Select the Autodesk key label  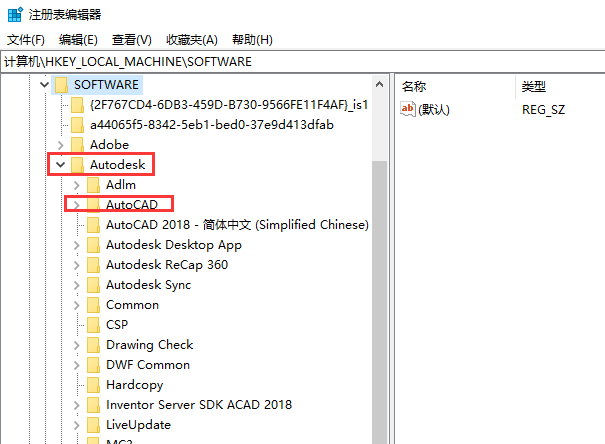click(x=118, y=165)
